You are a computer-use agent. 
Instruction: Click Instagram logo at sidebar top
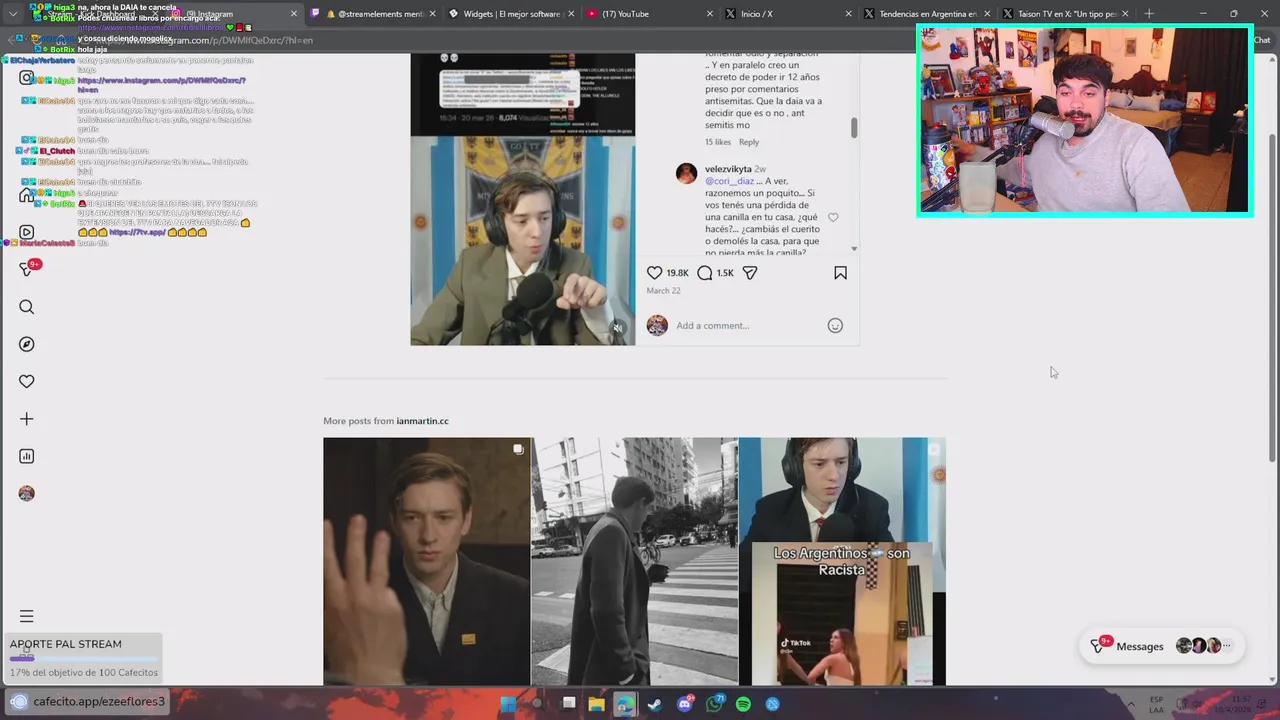pos(27,77)
